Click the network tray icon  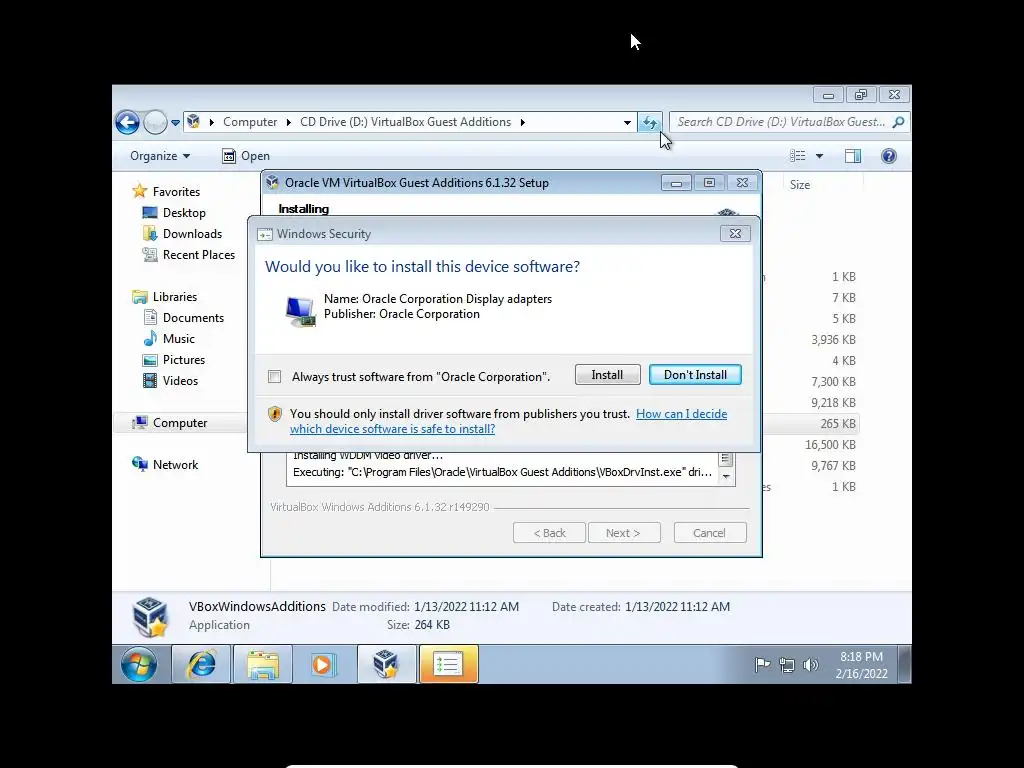[787, 665]
